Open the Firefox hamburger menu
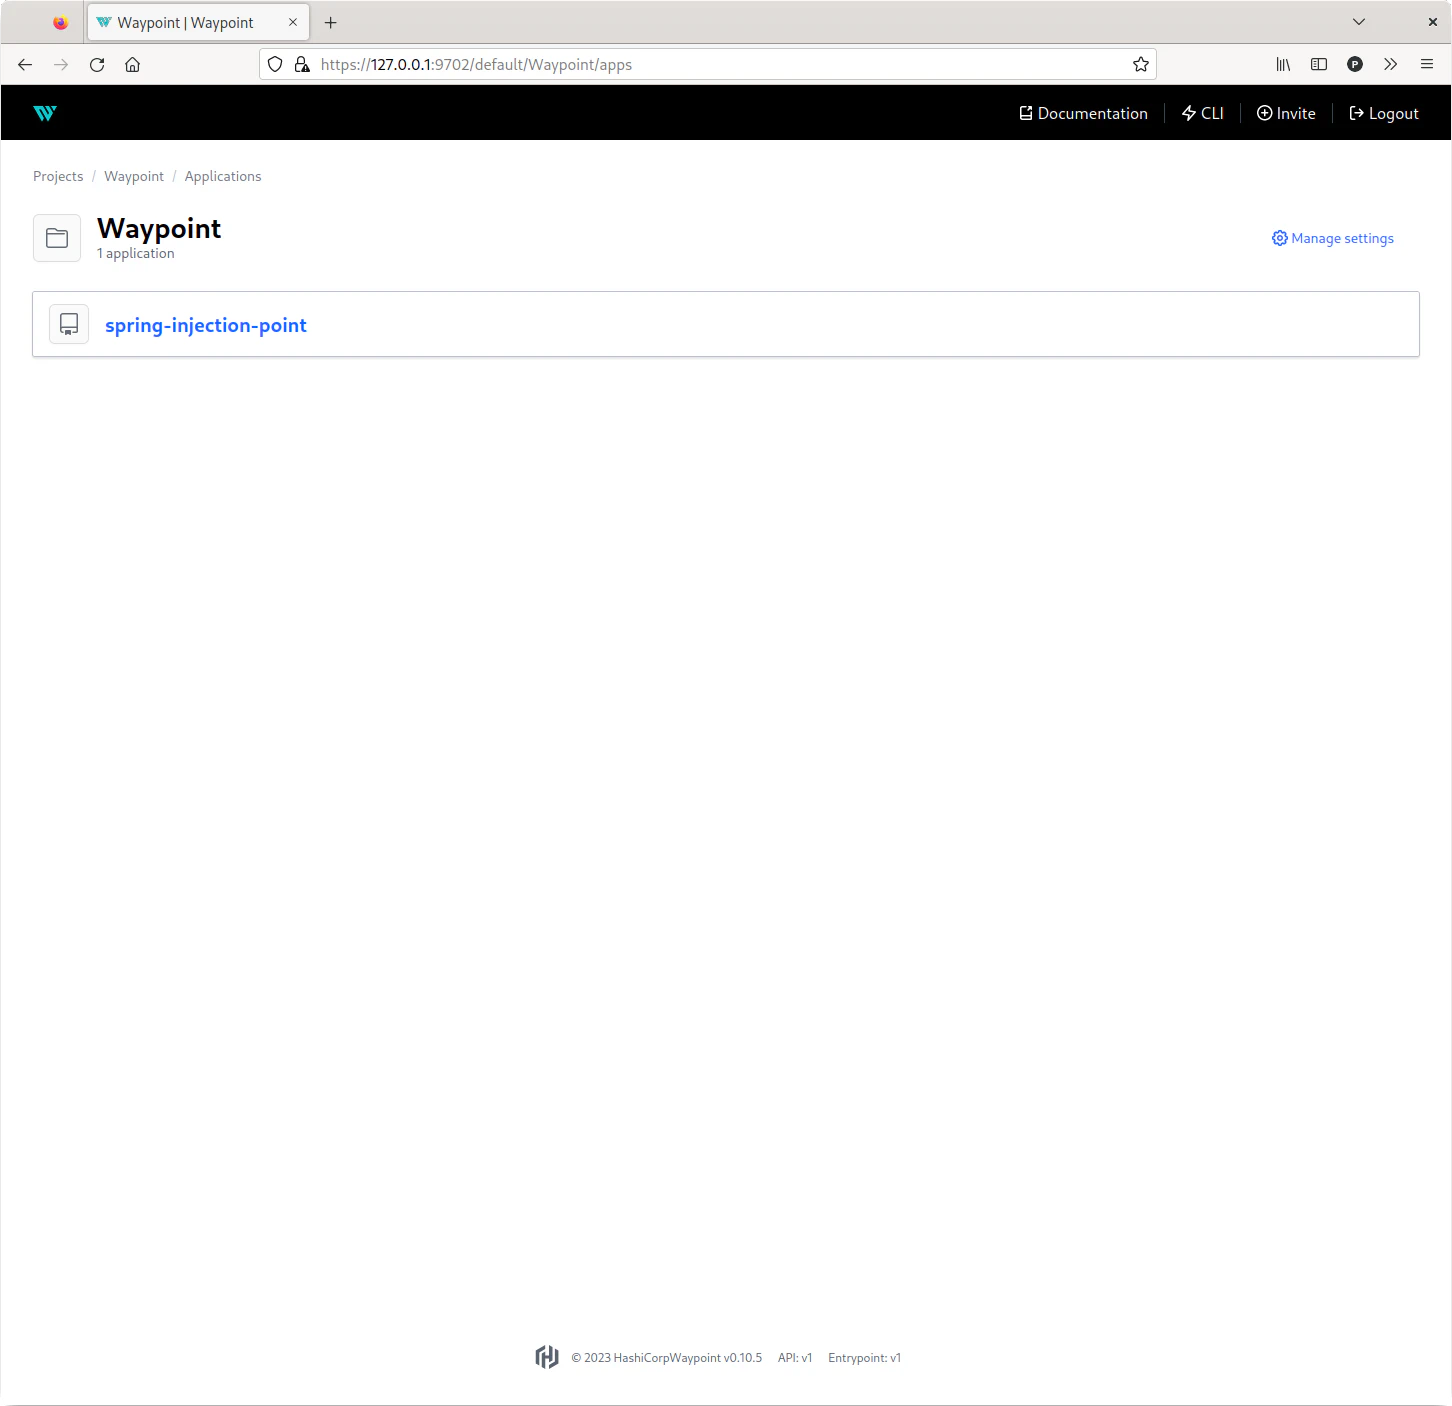Image resolution: width=1452 pixels, height=1406 pixels. [1426, 64]
